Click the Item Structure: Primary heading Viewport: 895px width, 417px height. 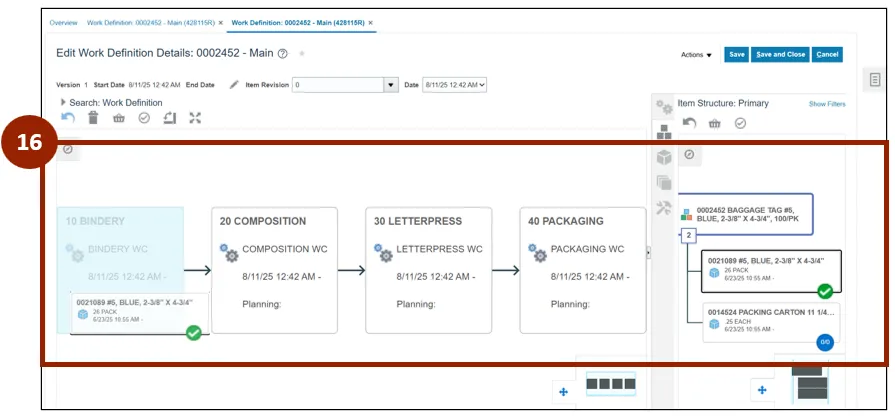723,103
